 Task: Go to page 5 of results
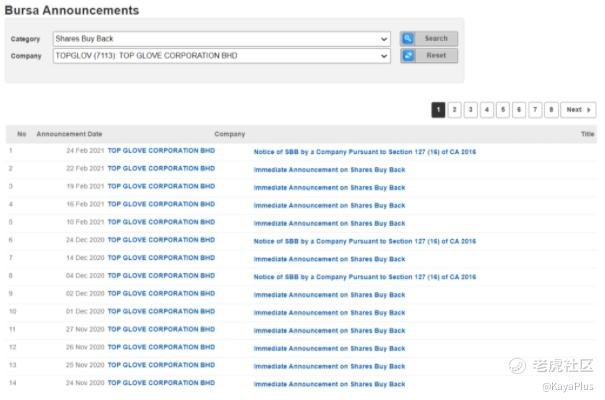503,110
